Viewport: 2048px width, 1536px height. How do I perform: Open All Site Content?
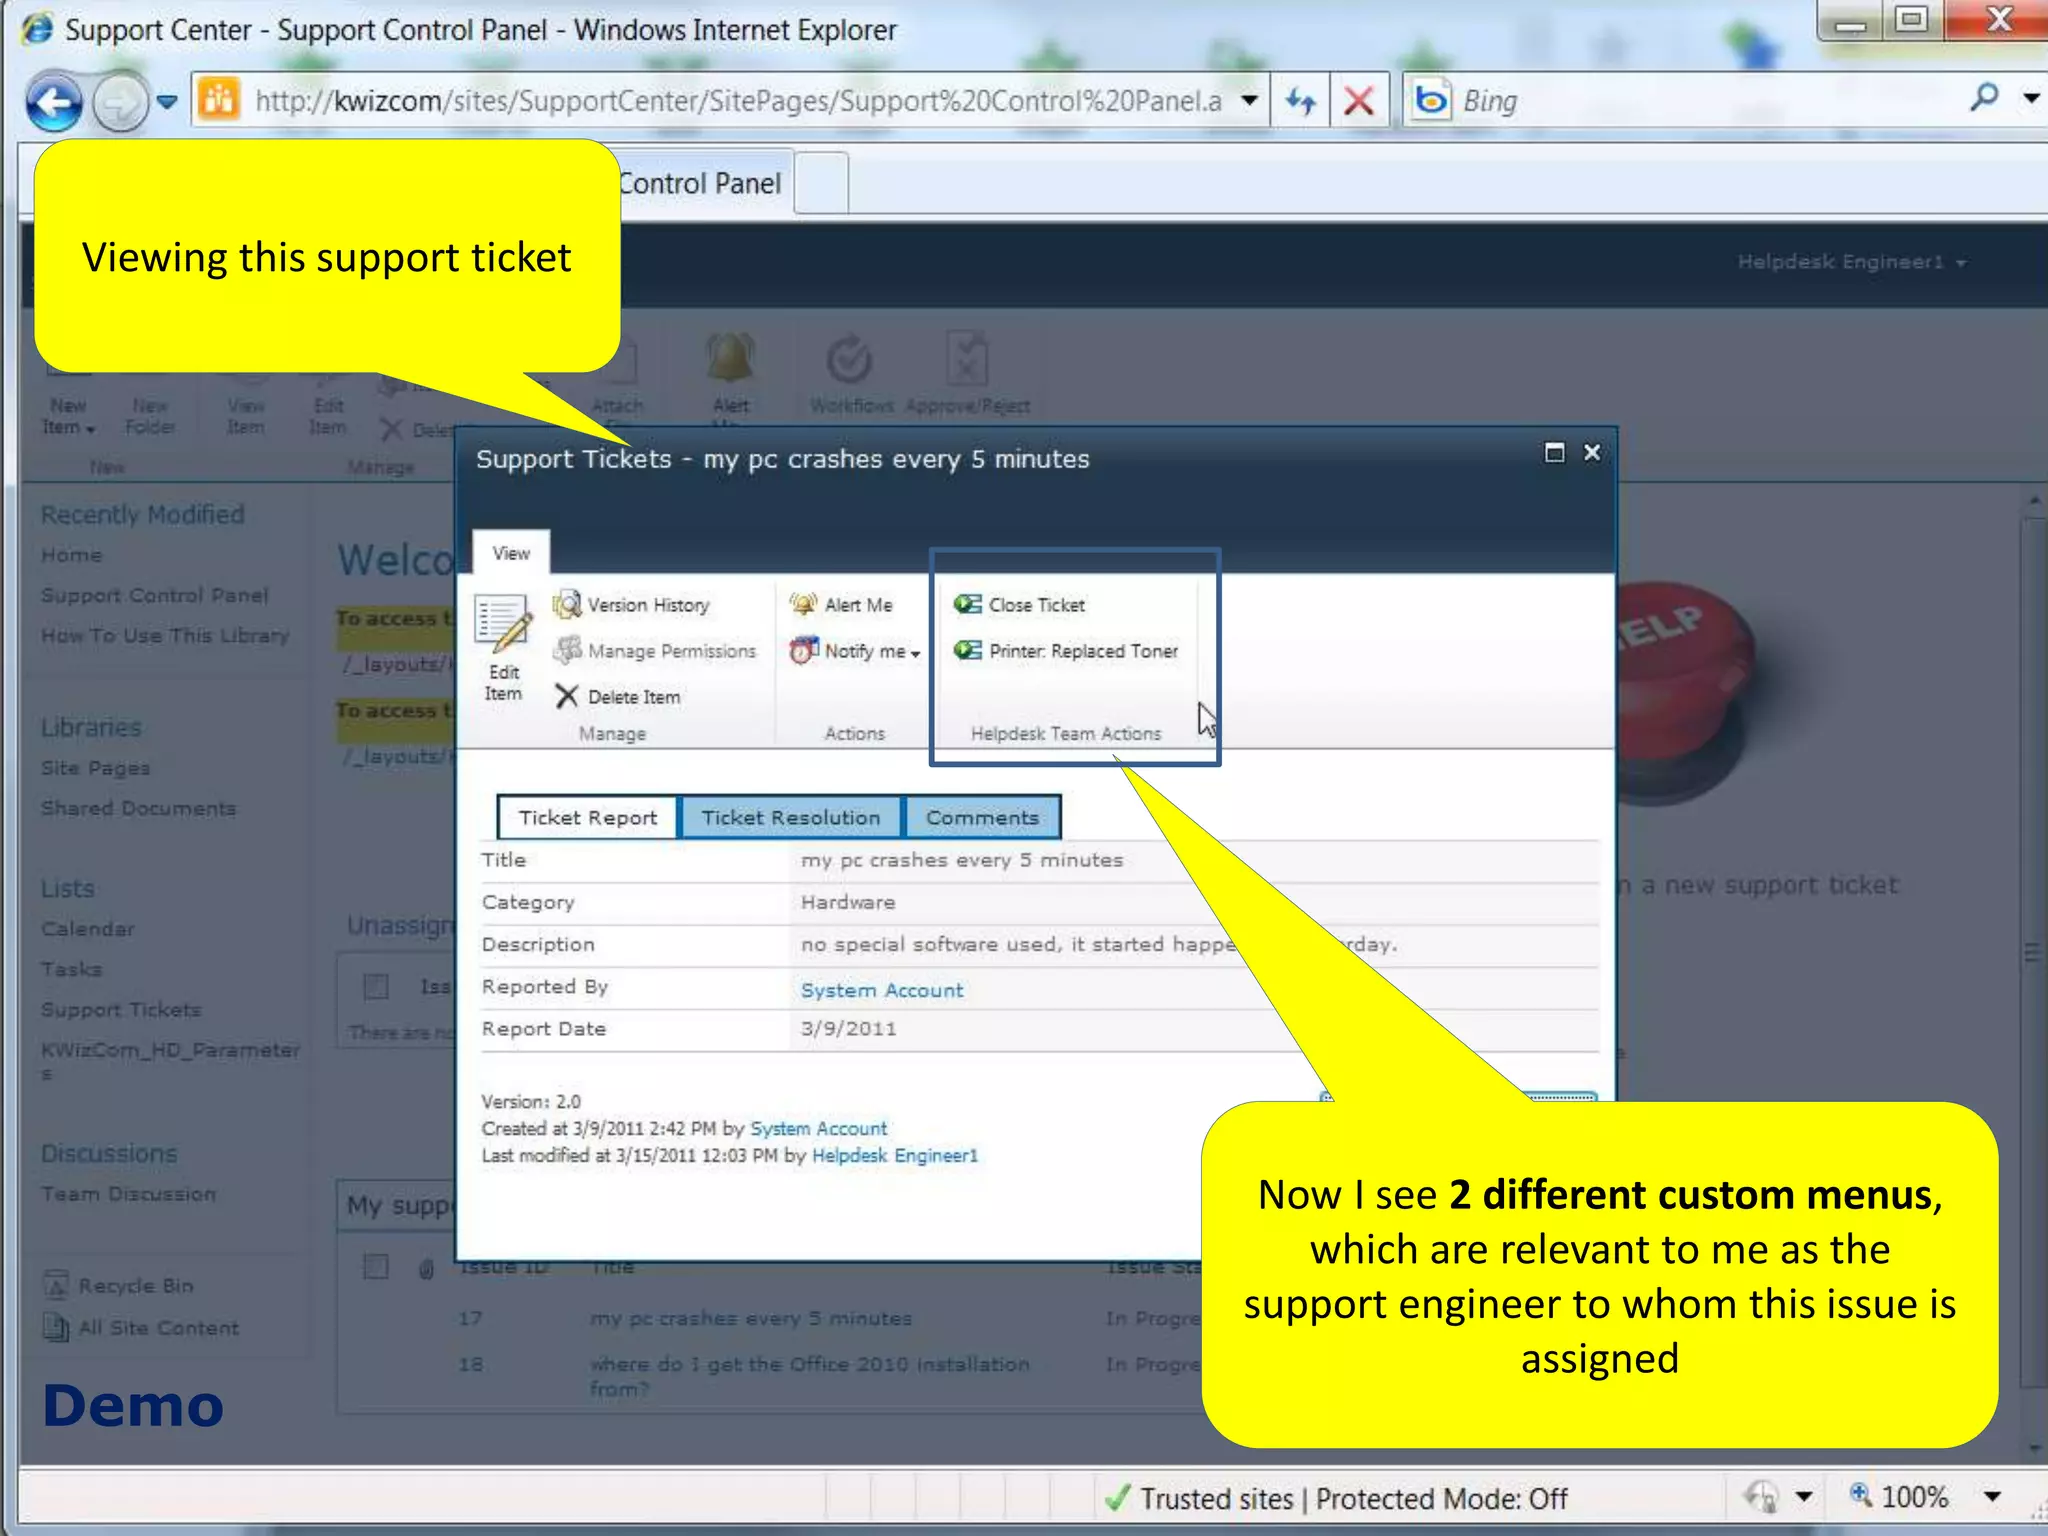tap(142, 1328)
